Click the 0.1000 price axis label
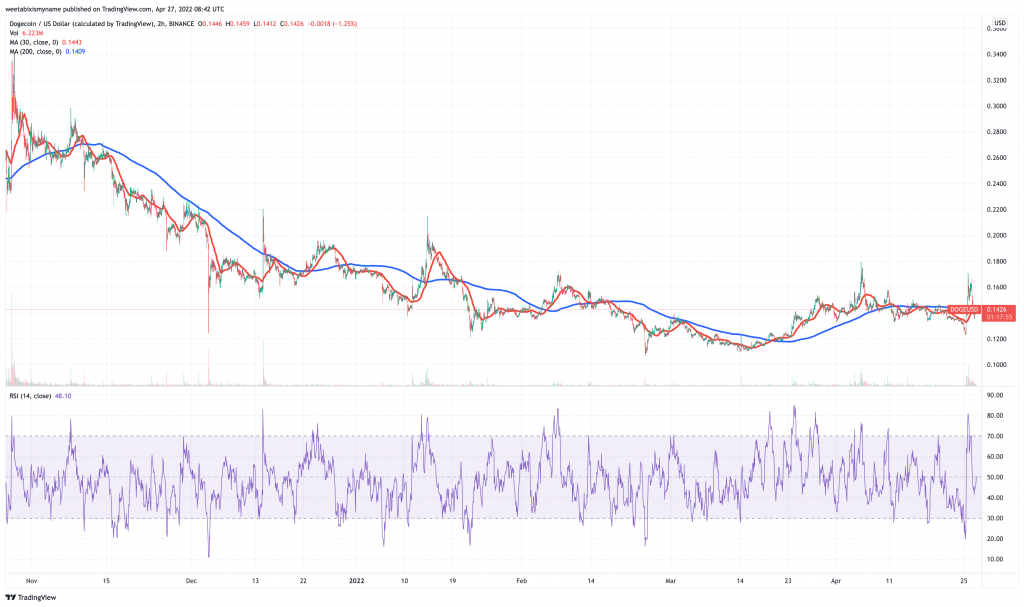 point(996,365)
